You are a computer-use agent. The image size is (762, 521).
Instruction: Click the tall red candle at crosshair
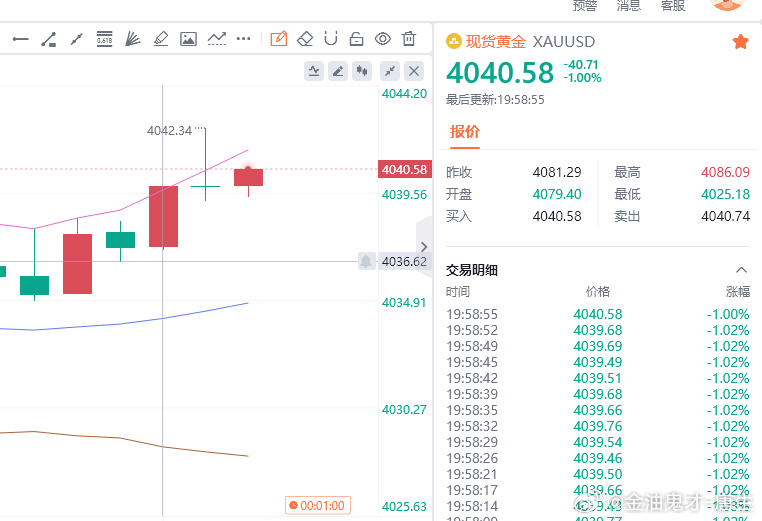click(x=163, y=216)
